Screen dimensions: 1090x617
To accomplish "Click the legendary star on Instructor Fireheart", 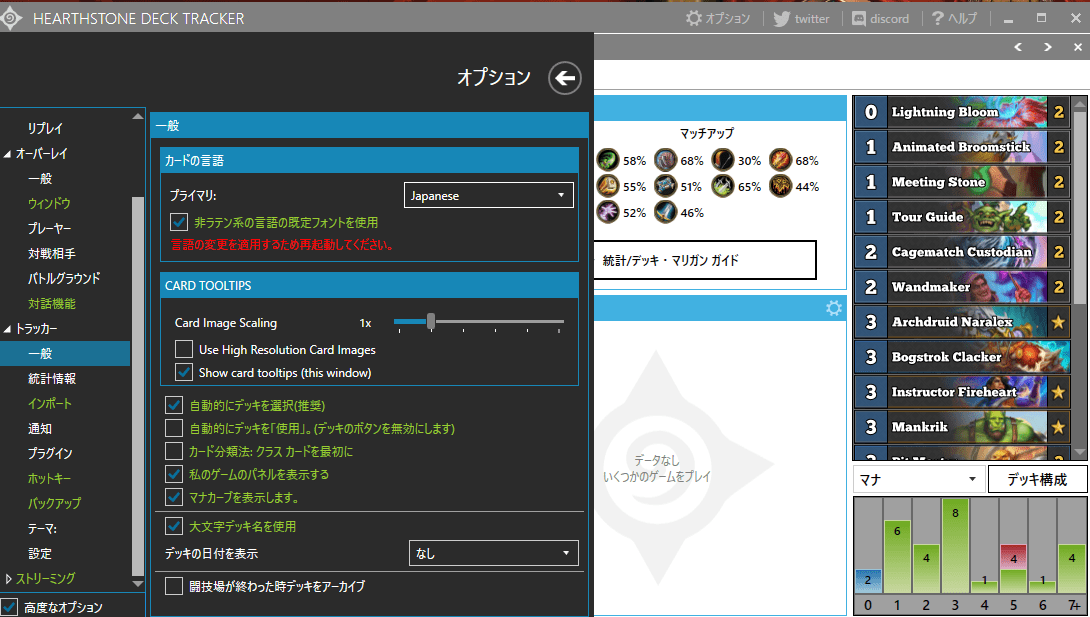I will coord(1058,393).
